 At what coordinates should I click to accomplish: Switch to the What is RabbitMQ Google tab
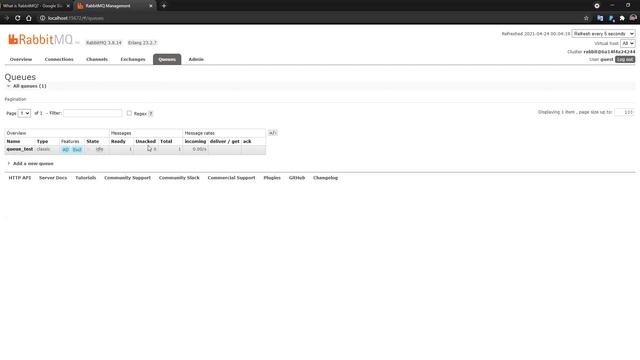click(33, 6)
